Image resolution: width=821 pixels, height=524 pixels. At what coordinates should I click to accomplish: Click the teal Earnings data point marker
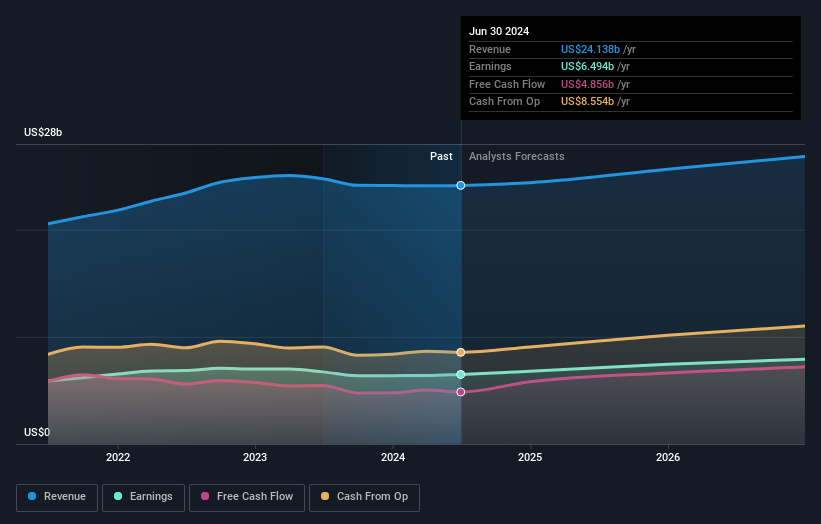[x=461, y=374]
